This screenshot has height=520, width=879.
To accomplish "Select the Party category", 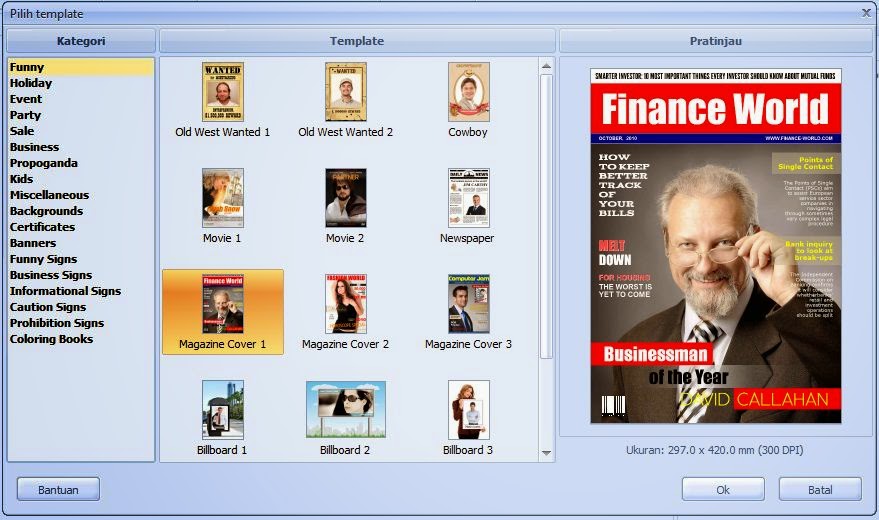I will (x=81, y=115).
